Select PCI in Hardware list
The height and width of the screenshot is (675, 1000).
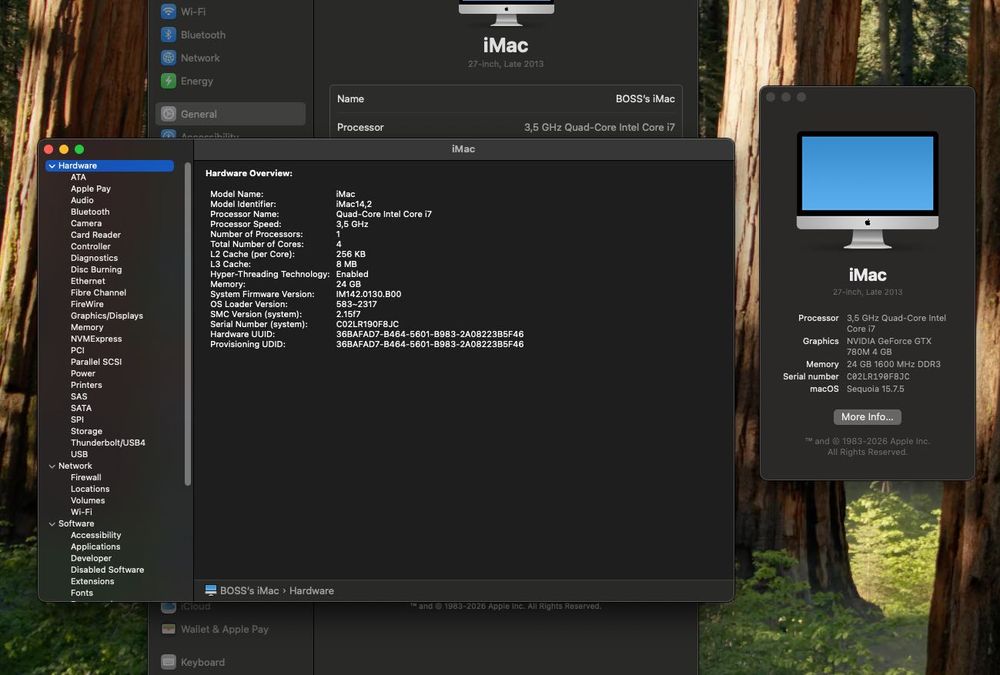pos(77,350)
